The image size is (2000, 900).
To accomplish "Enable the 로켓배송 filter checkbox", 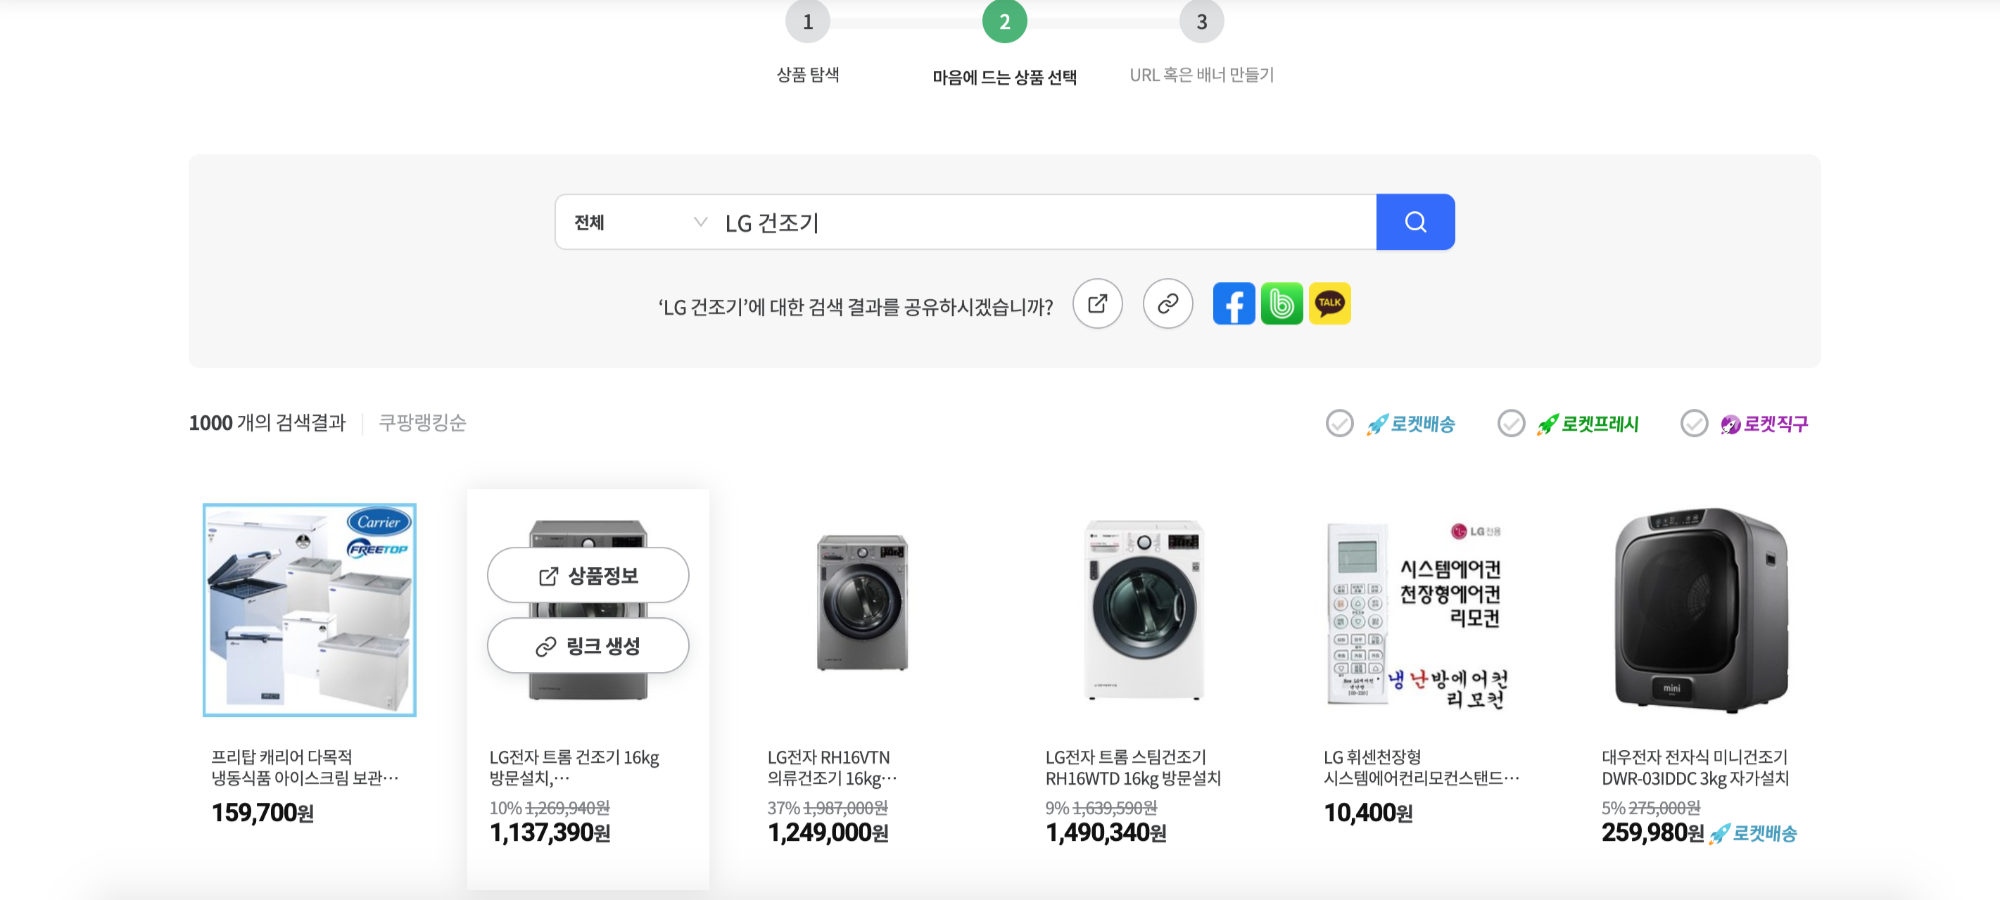I will [x=1340, y=424].
